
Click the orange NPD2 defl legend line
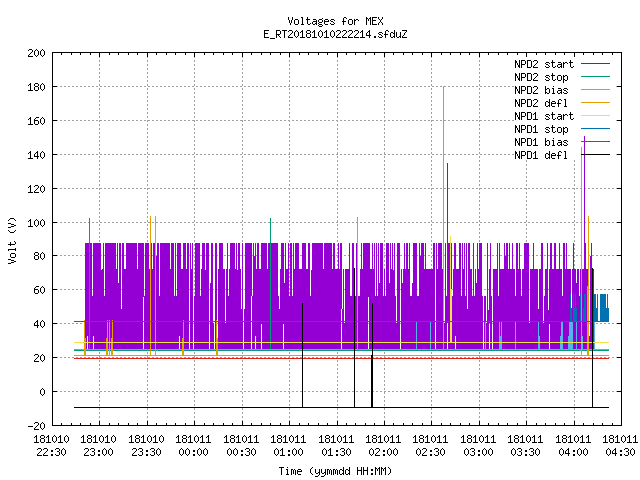tap(595, 102)
